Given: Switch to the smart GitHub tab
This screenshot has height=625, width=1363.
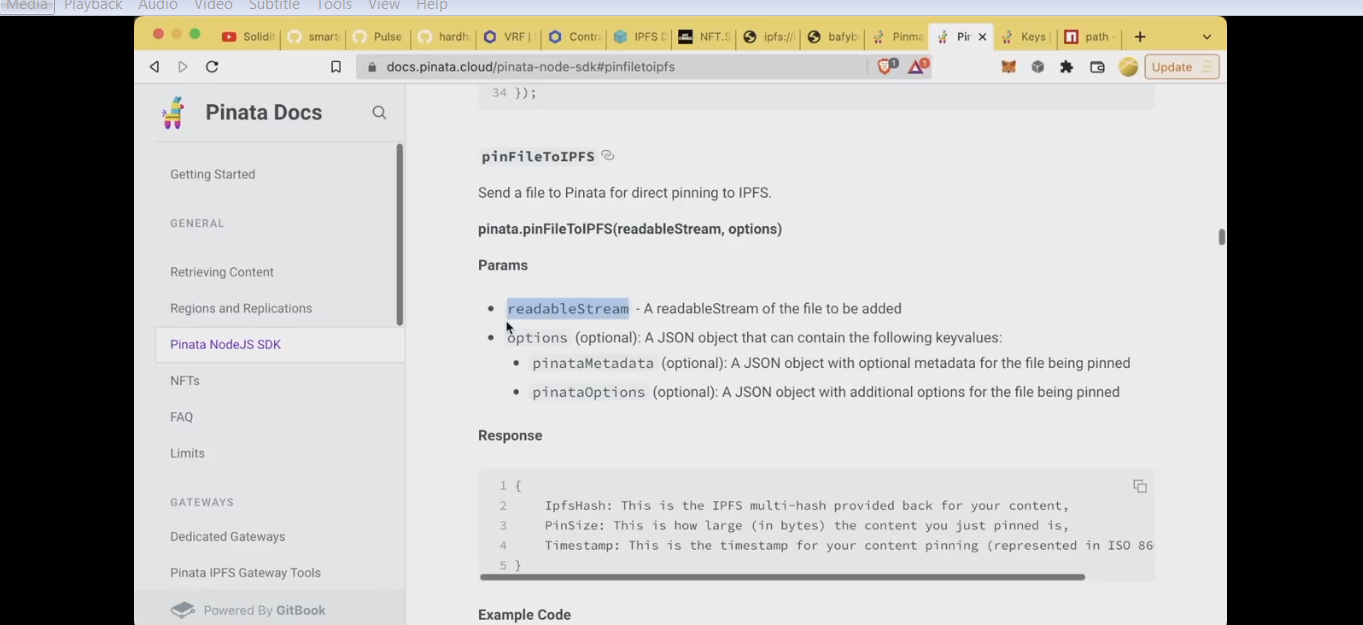Looking at the screenshot, I should pyautogui.click(x=314, y=37).
